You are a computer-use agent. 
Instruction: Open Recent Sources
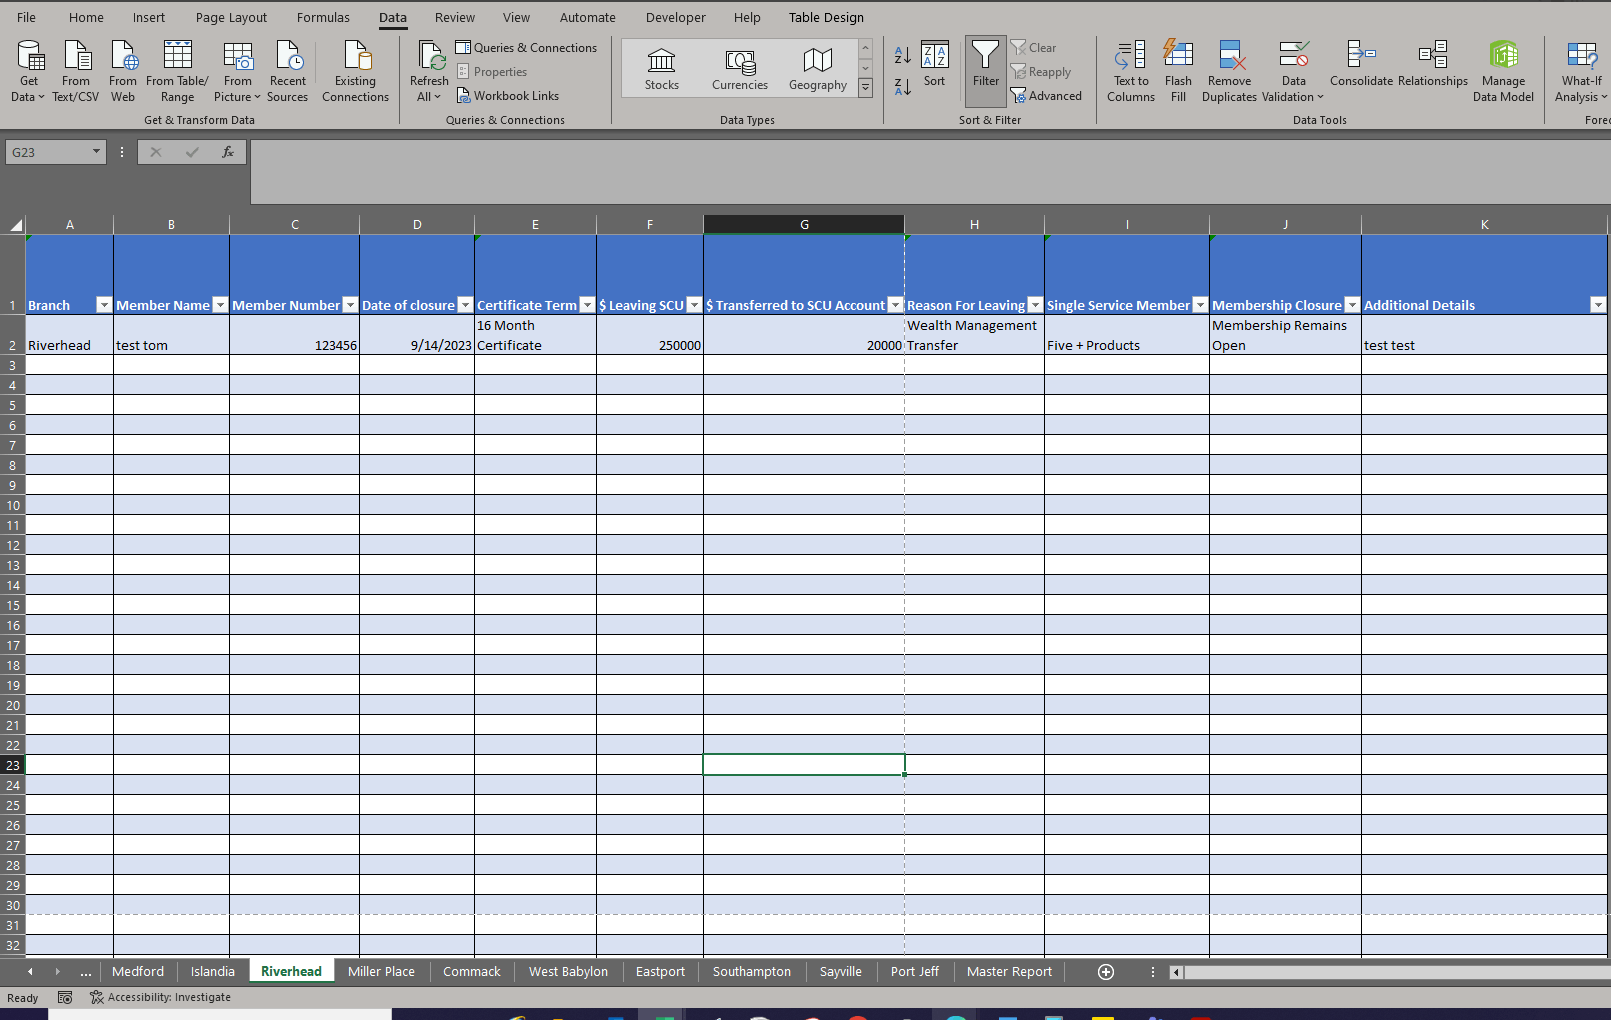(x=288, y=71)
